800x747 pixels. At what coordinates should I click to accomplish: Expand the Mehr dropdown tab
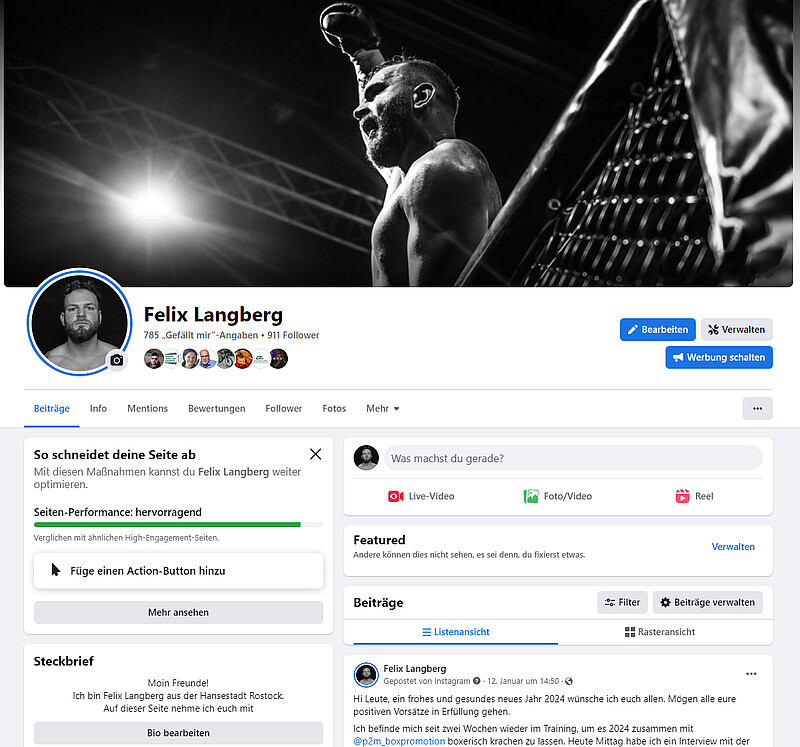[383, 408]
